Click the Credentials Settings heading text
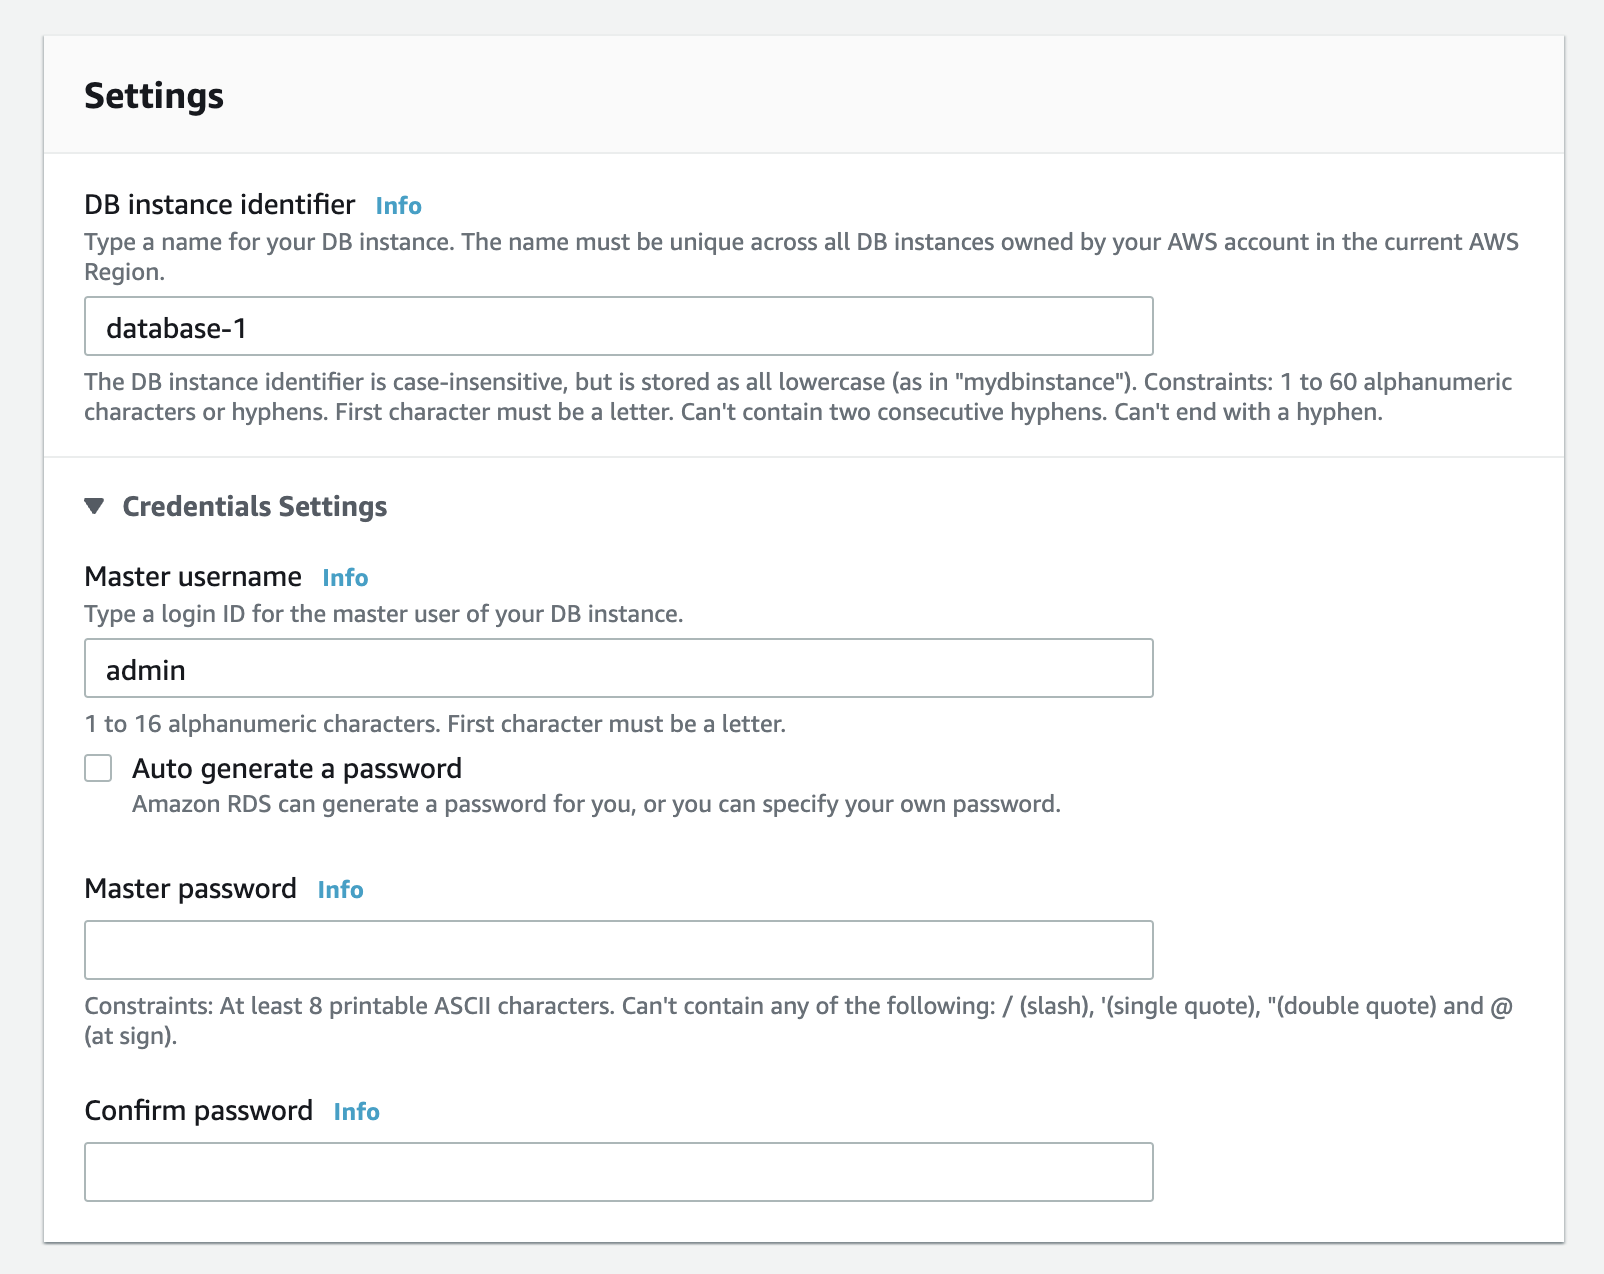1604x1274 pixels. point(255,507)
